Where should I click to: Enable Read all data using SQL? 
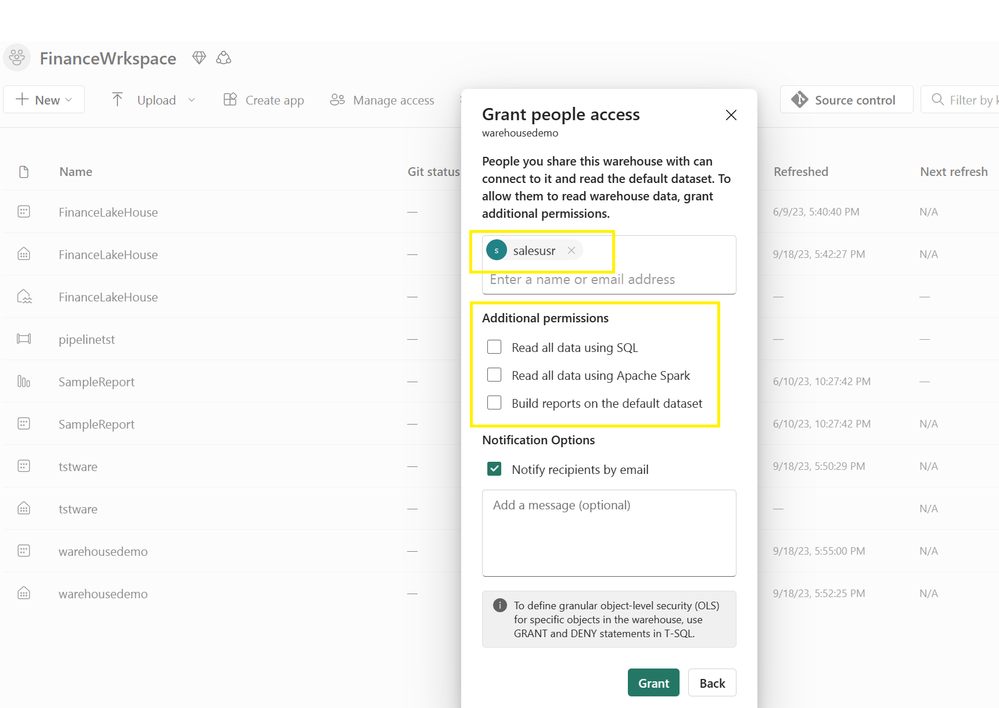click(494, 347)
